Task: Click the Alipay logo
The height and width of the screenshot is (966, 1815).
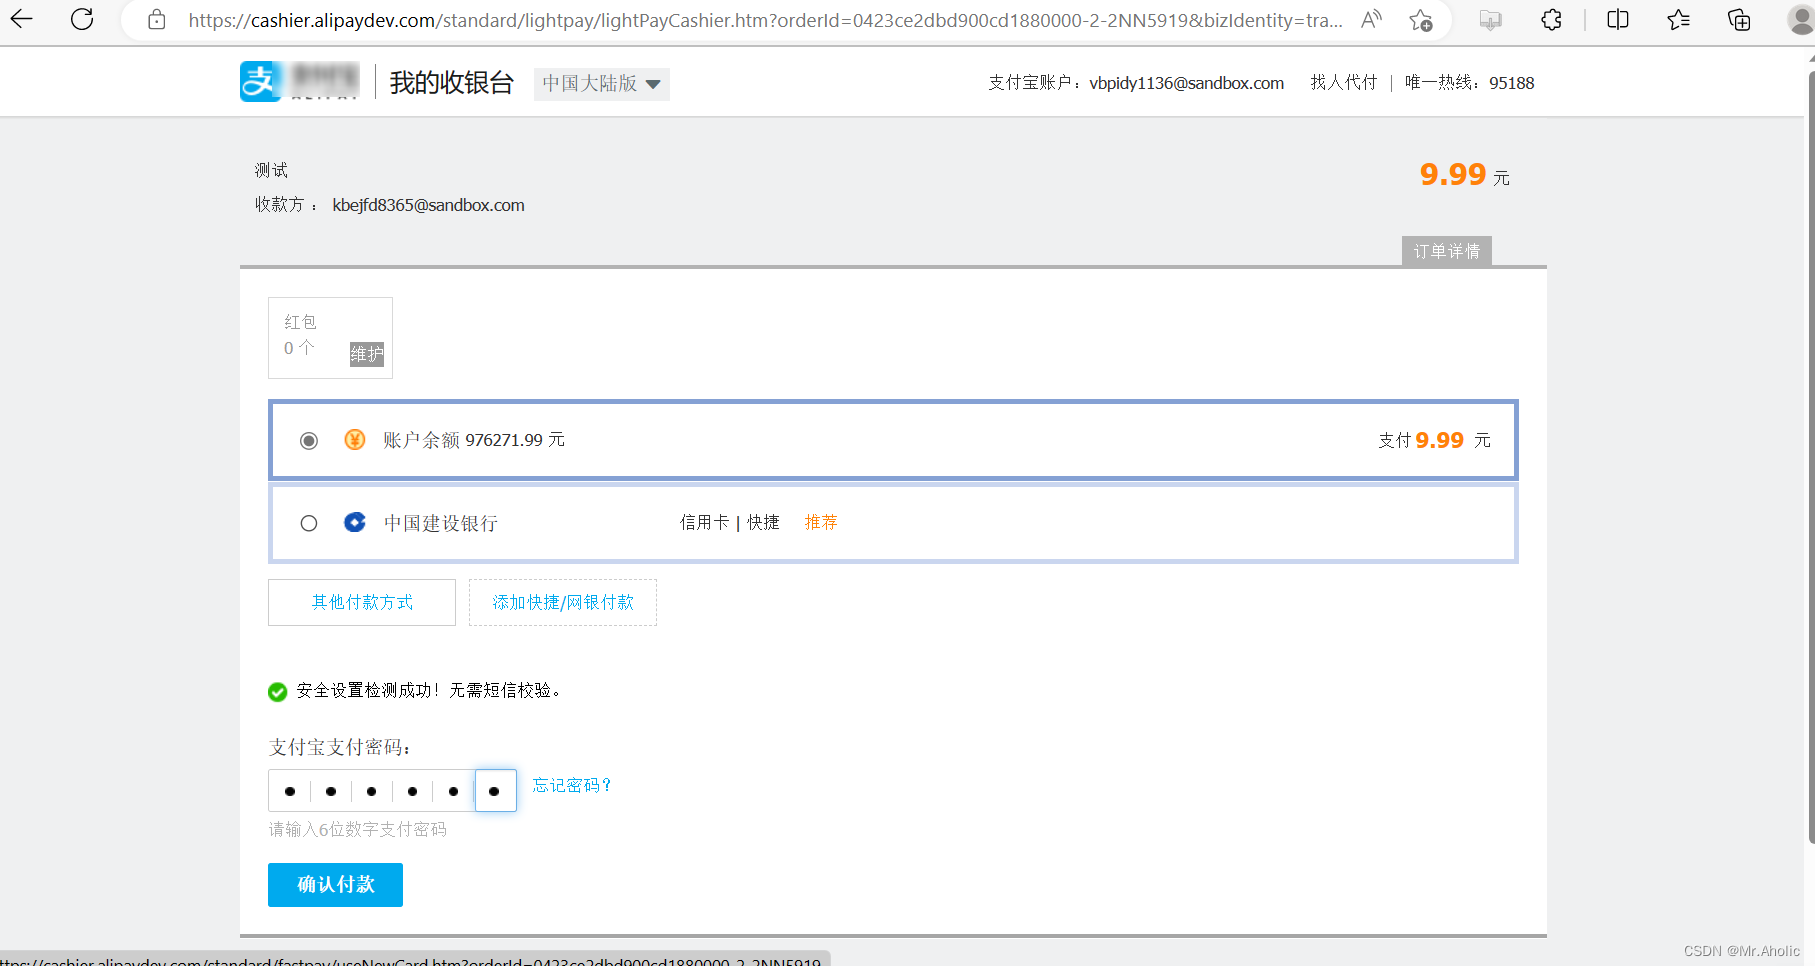Action: coord(299,82)
